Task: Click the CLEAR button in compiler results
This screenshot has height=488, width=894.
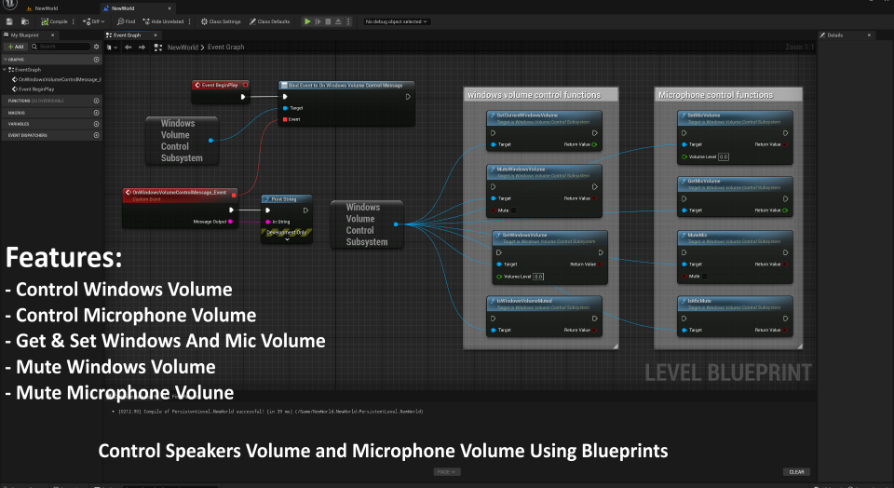Action: tap(796, 471)
